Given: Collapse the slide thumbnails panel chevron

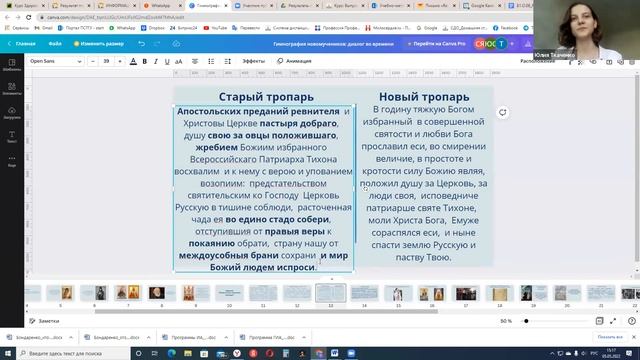Looking at the screenshot, I should click(x=332, y=279).
